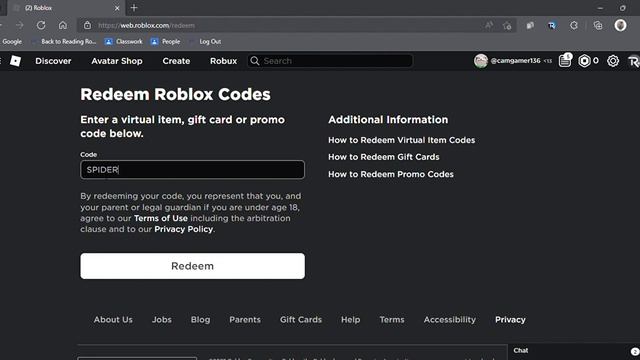Open the Robux menu item

223,61
